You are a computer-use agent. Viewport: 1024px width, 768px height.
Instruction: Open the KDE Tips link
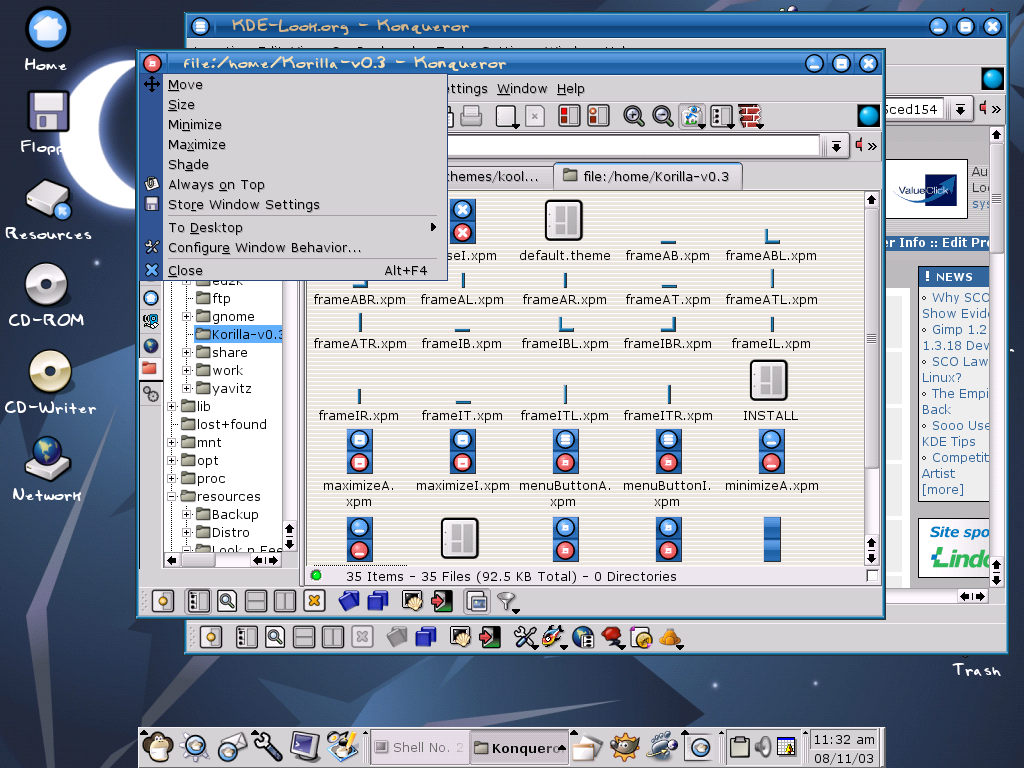point(948,441)
